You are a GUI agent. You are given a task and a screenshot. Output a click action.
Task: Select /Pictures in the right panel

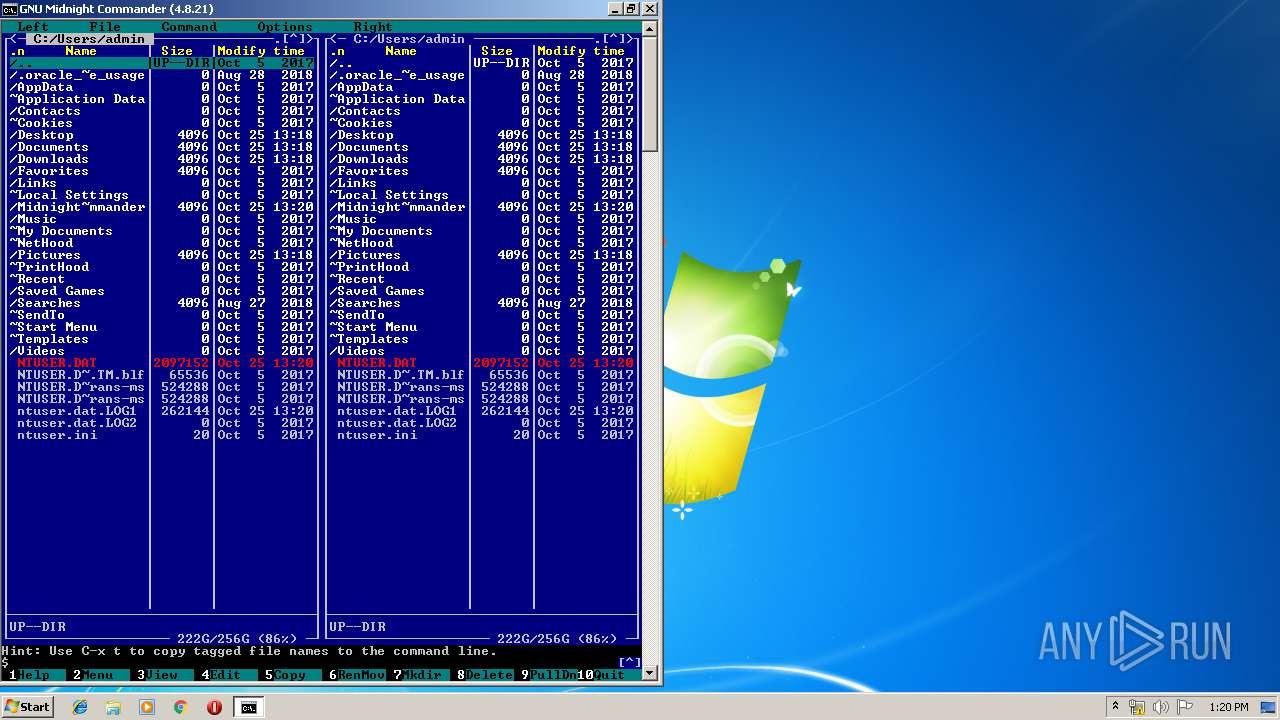coord(481,255)
